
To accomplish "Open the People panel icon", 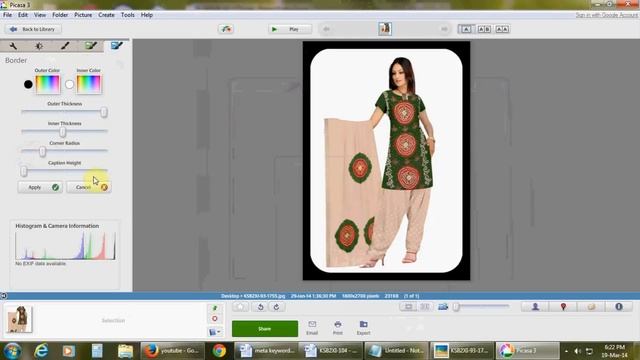I will pyautogui.click(x=535, y=307).
